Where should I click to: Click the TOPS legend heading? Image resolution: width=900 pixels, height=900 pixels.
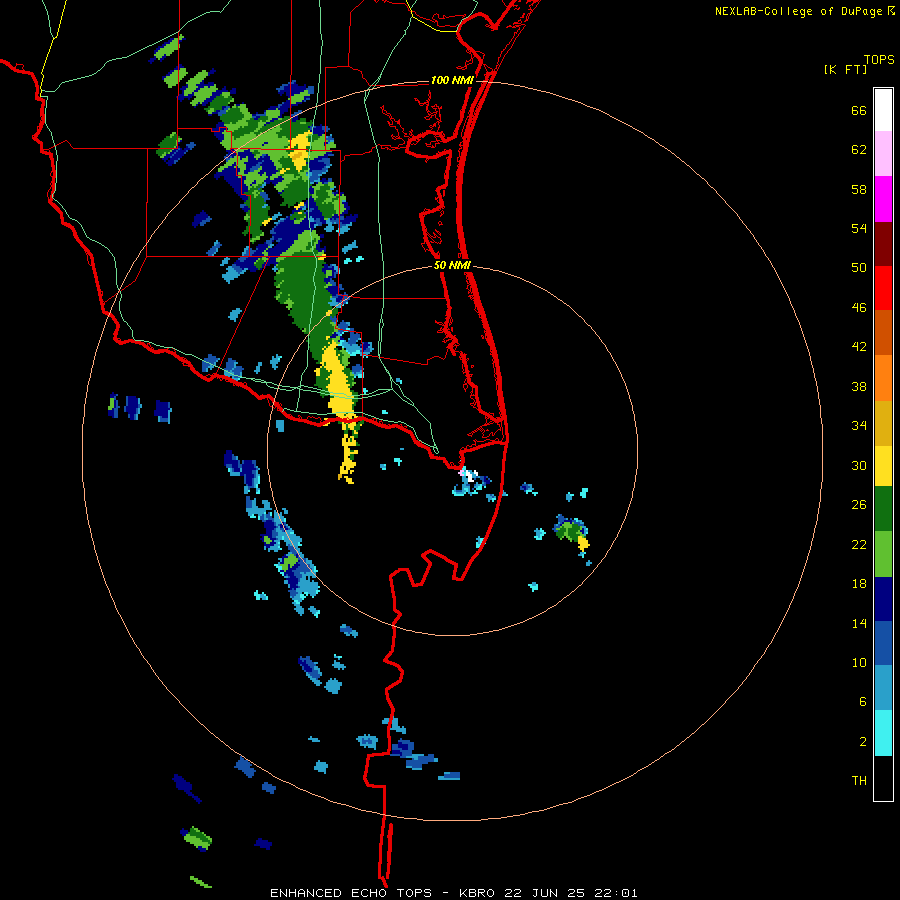[879, 59]
